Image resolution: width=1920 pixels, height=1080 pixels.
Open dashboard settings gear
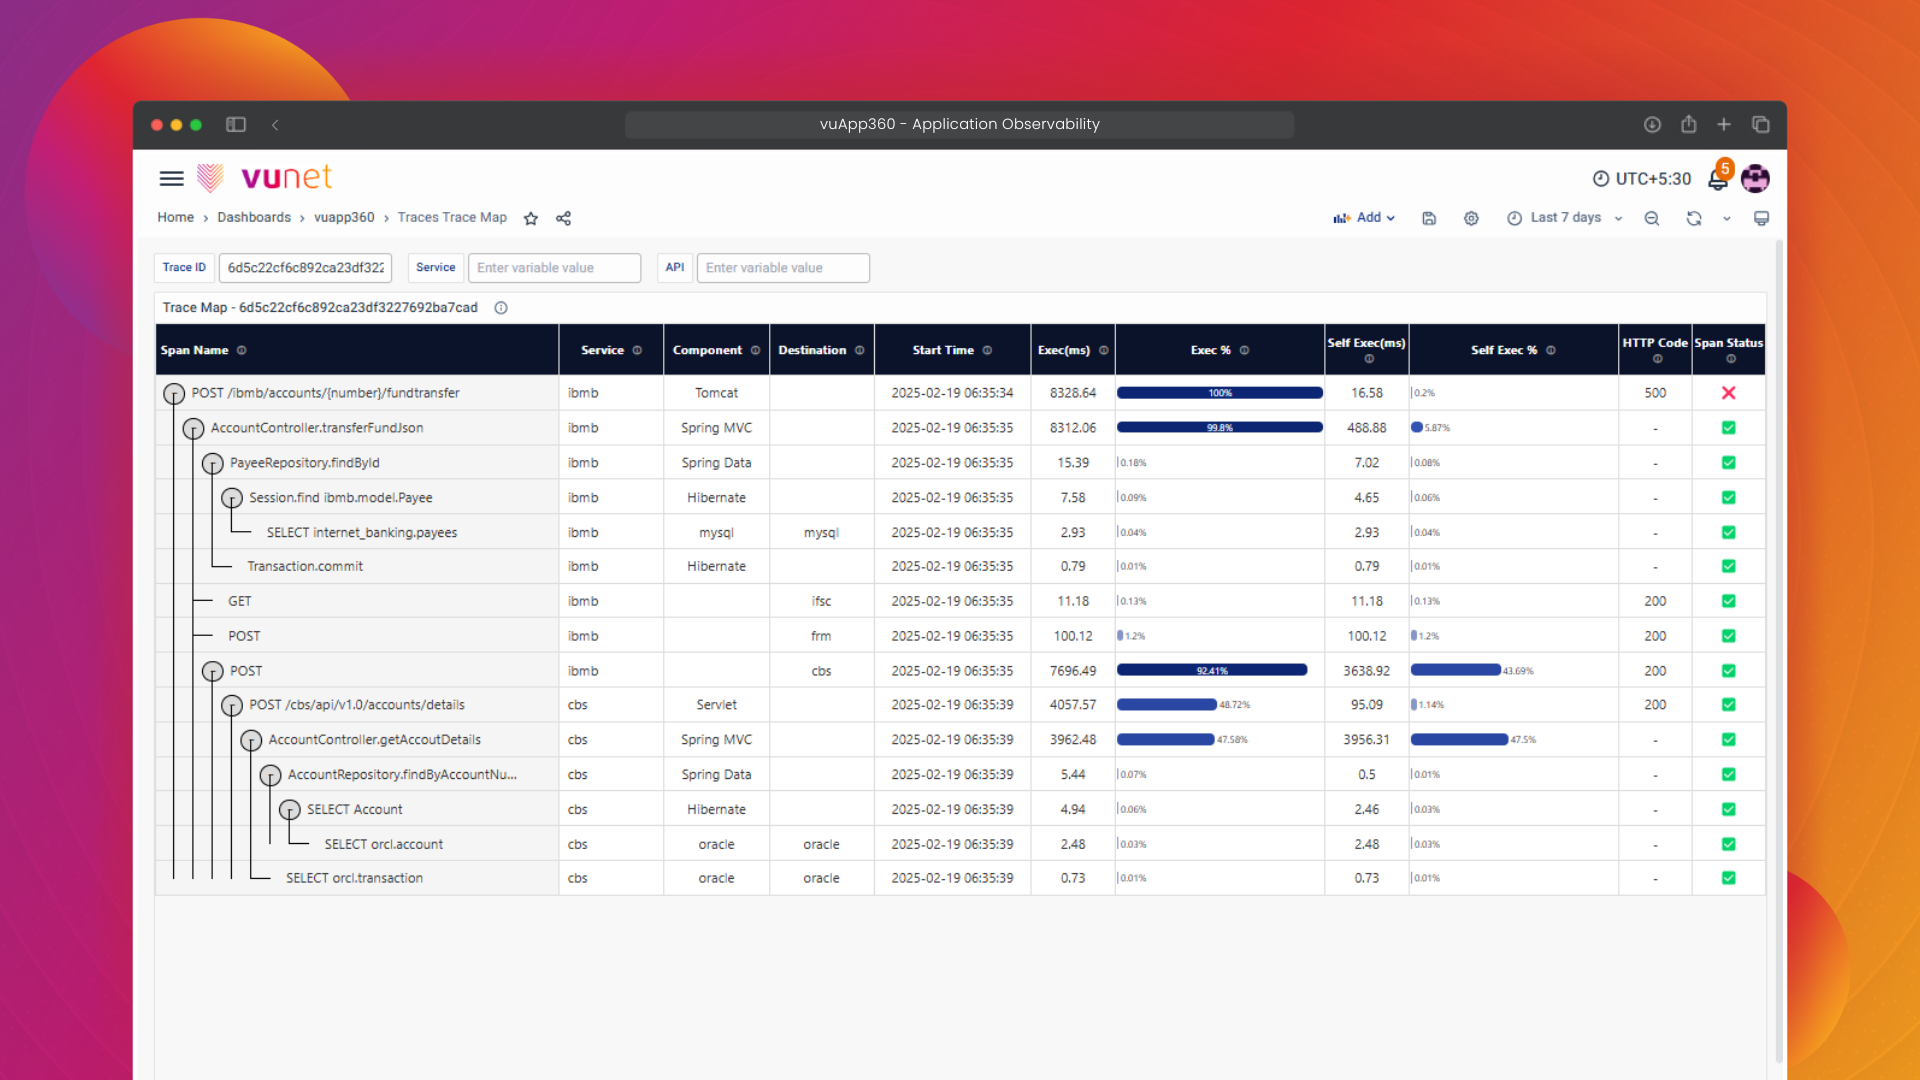click(1471, 218)
